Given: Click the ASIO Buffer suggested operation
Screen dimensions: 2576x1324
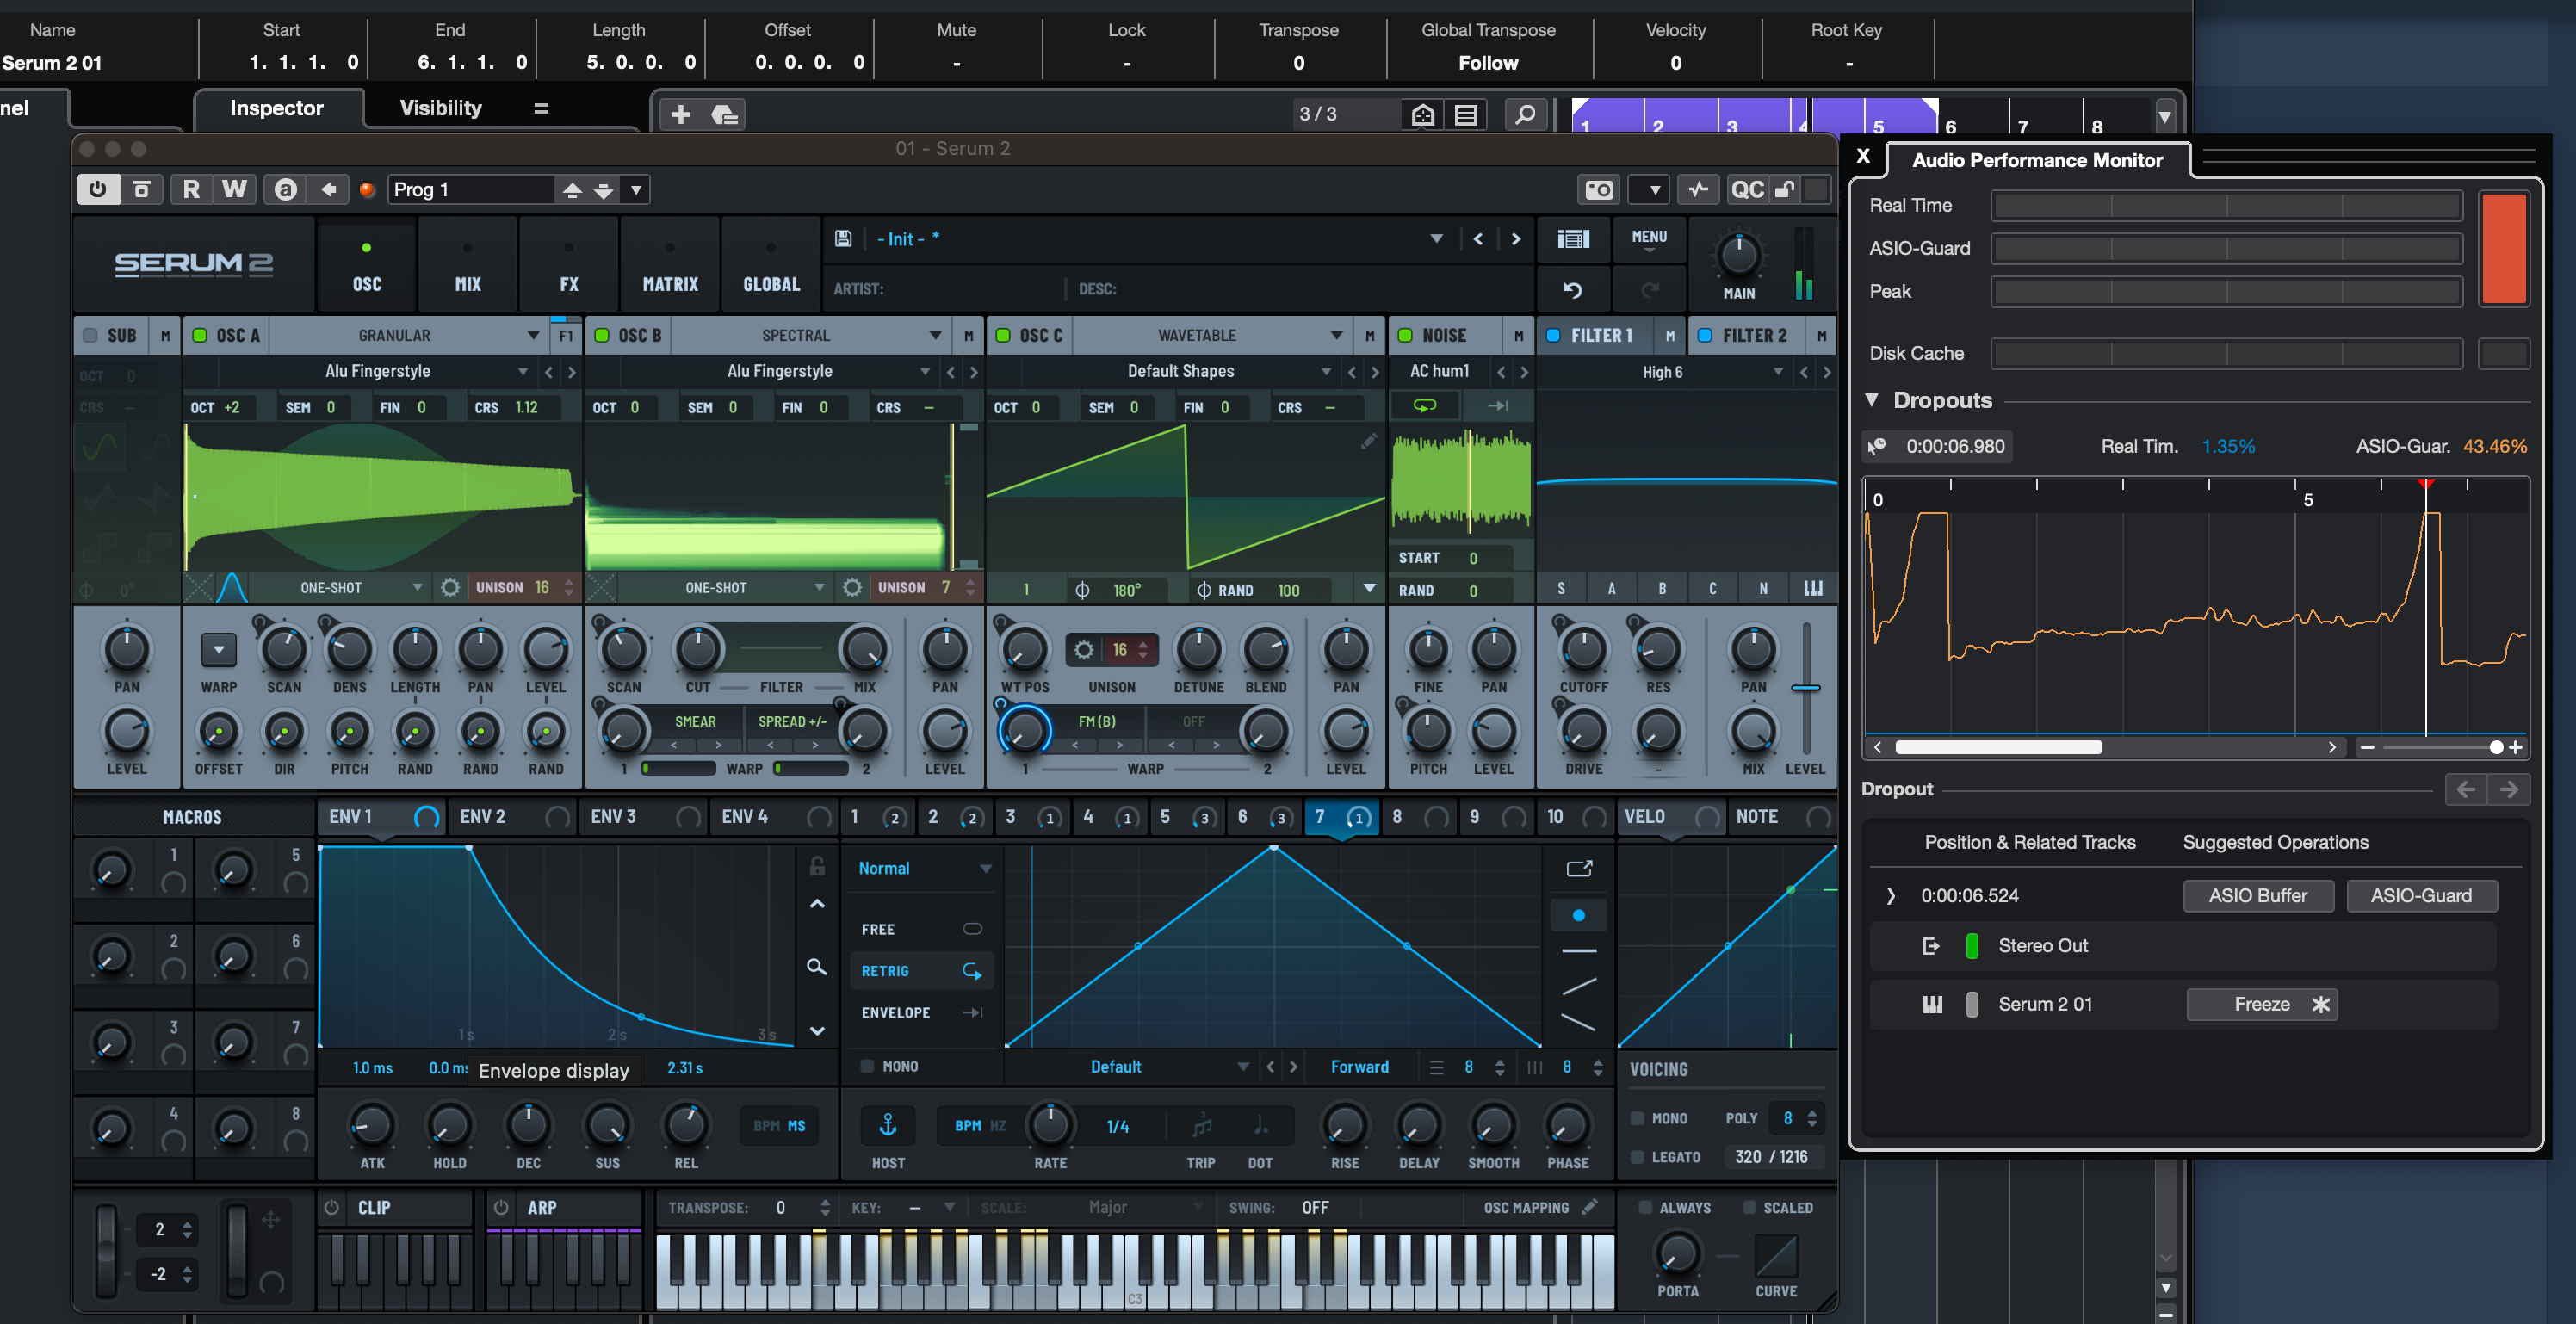Looking at the screenshot, I should pos(2258,895).
